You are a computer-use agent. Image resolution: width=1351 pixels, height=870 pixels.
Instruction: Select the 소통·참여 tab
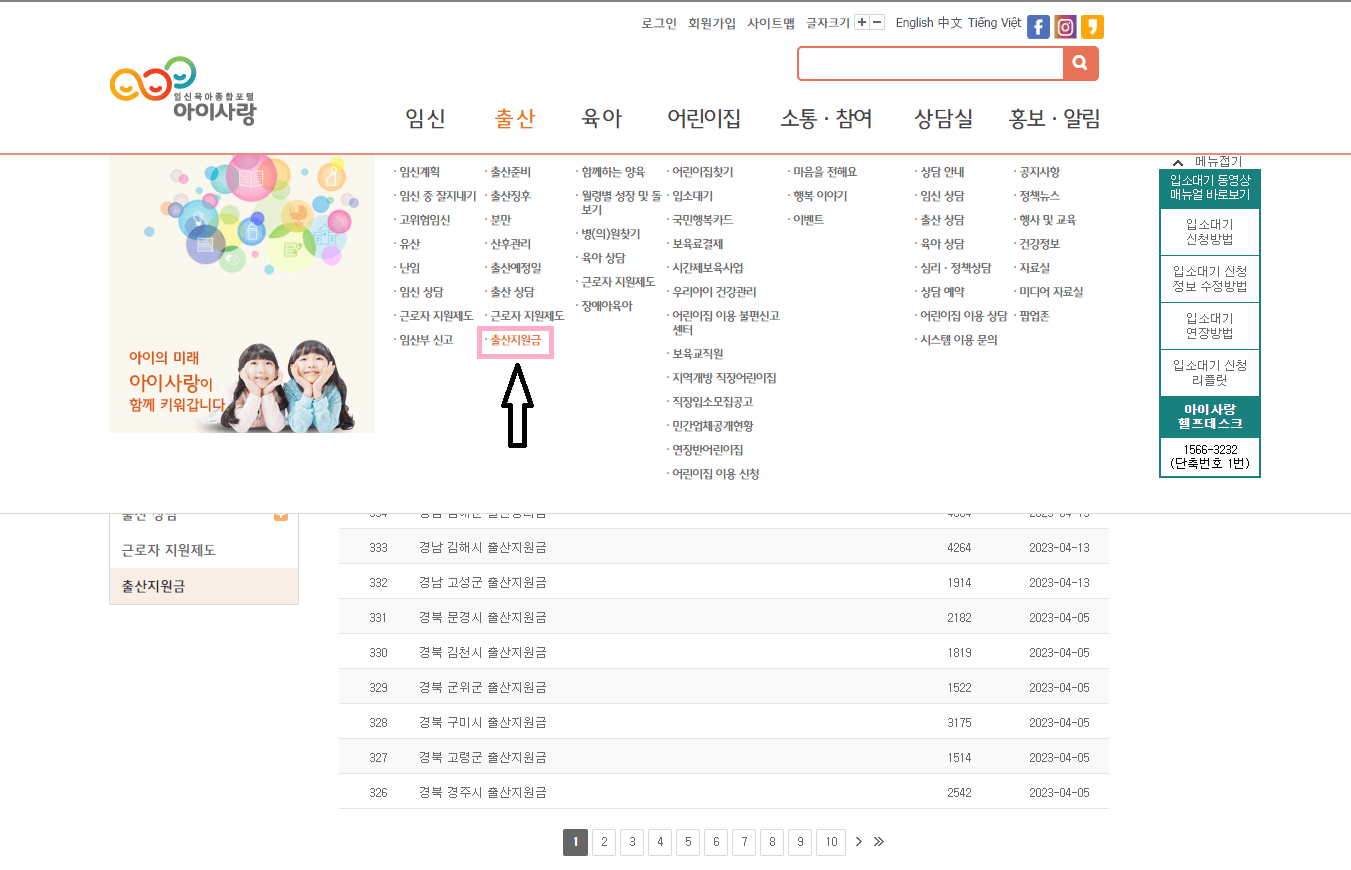click(827, 118)
